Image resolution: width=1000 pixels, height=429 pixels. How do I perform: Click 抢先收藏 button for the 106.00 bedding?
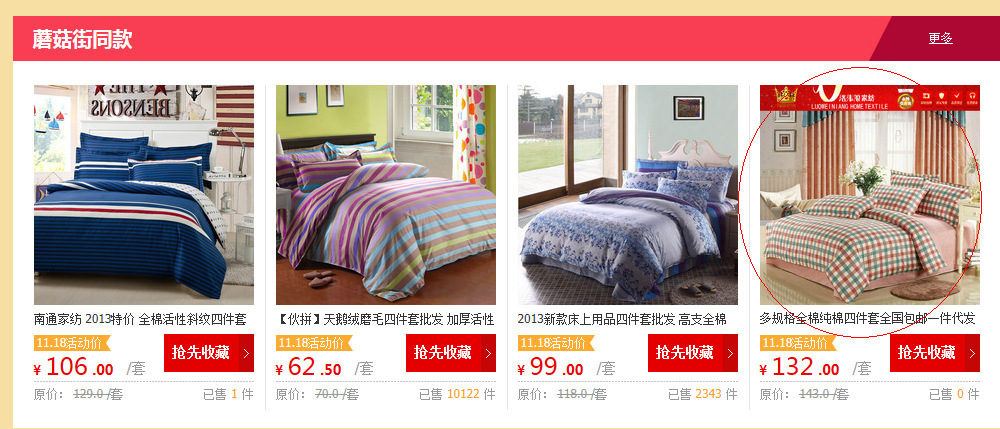(209, 353)
